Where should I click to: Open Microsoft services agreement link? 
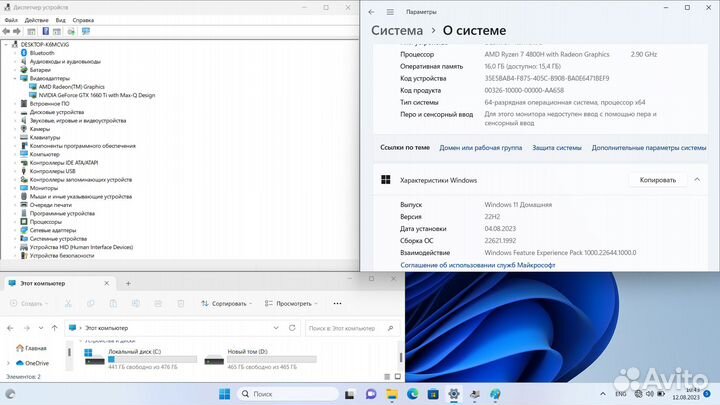[478, 265]
